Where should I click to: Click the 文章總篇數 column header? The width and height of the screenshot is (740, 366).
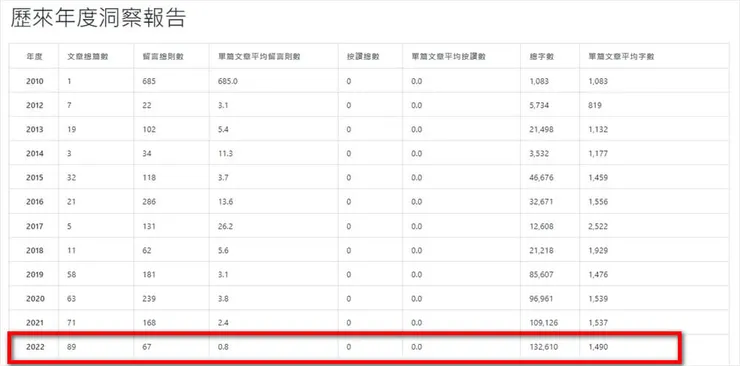89,57
